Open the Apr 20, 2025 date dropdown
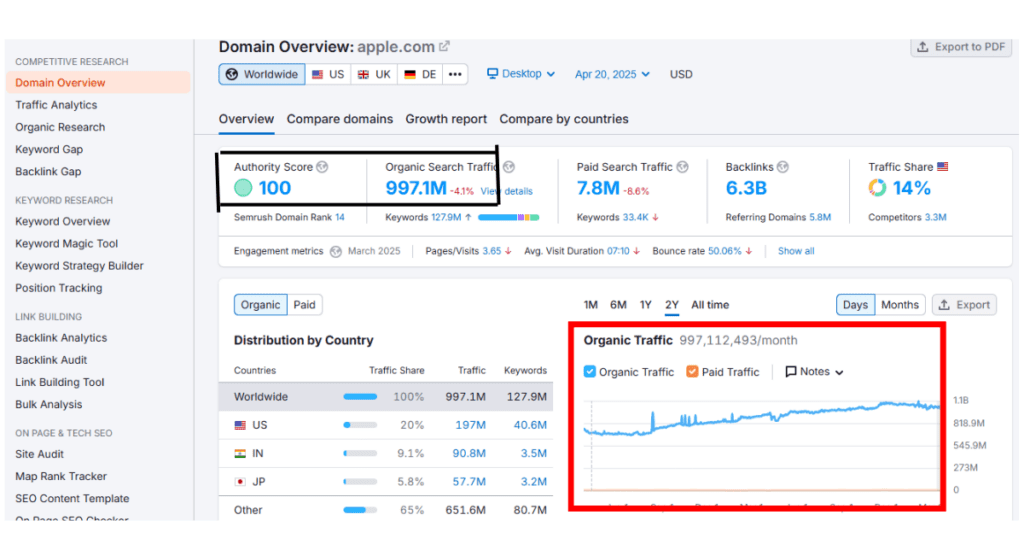The width and height of the screenshot is (1024, 538). pos(613,74)
